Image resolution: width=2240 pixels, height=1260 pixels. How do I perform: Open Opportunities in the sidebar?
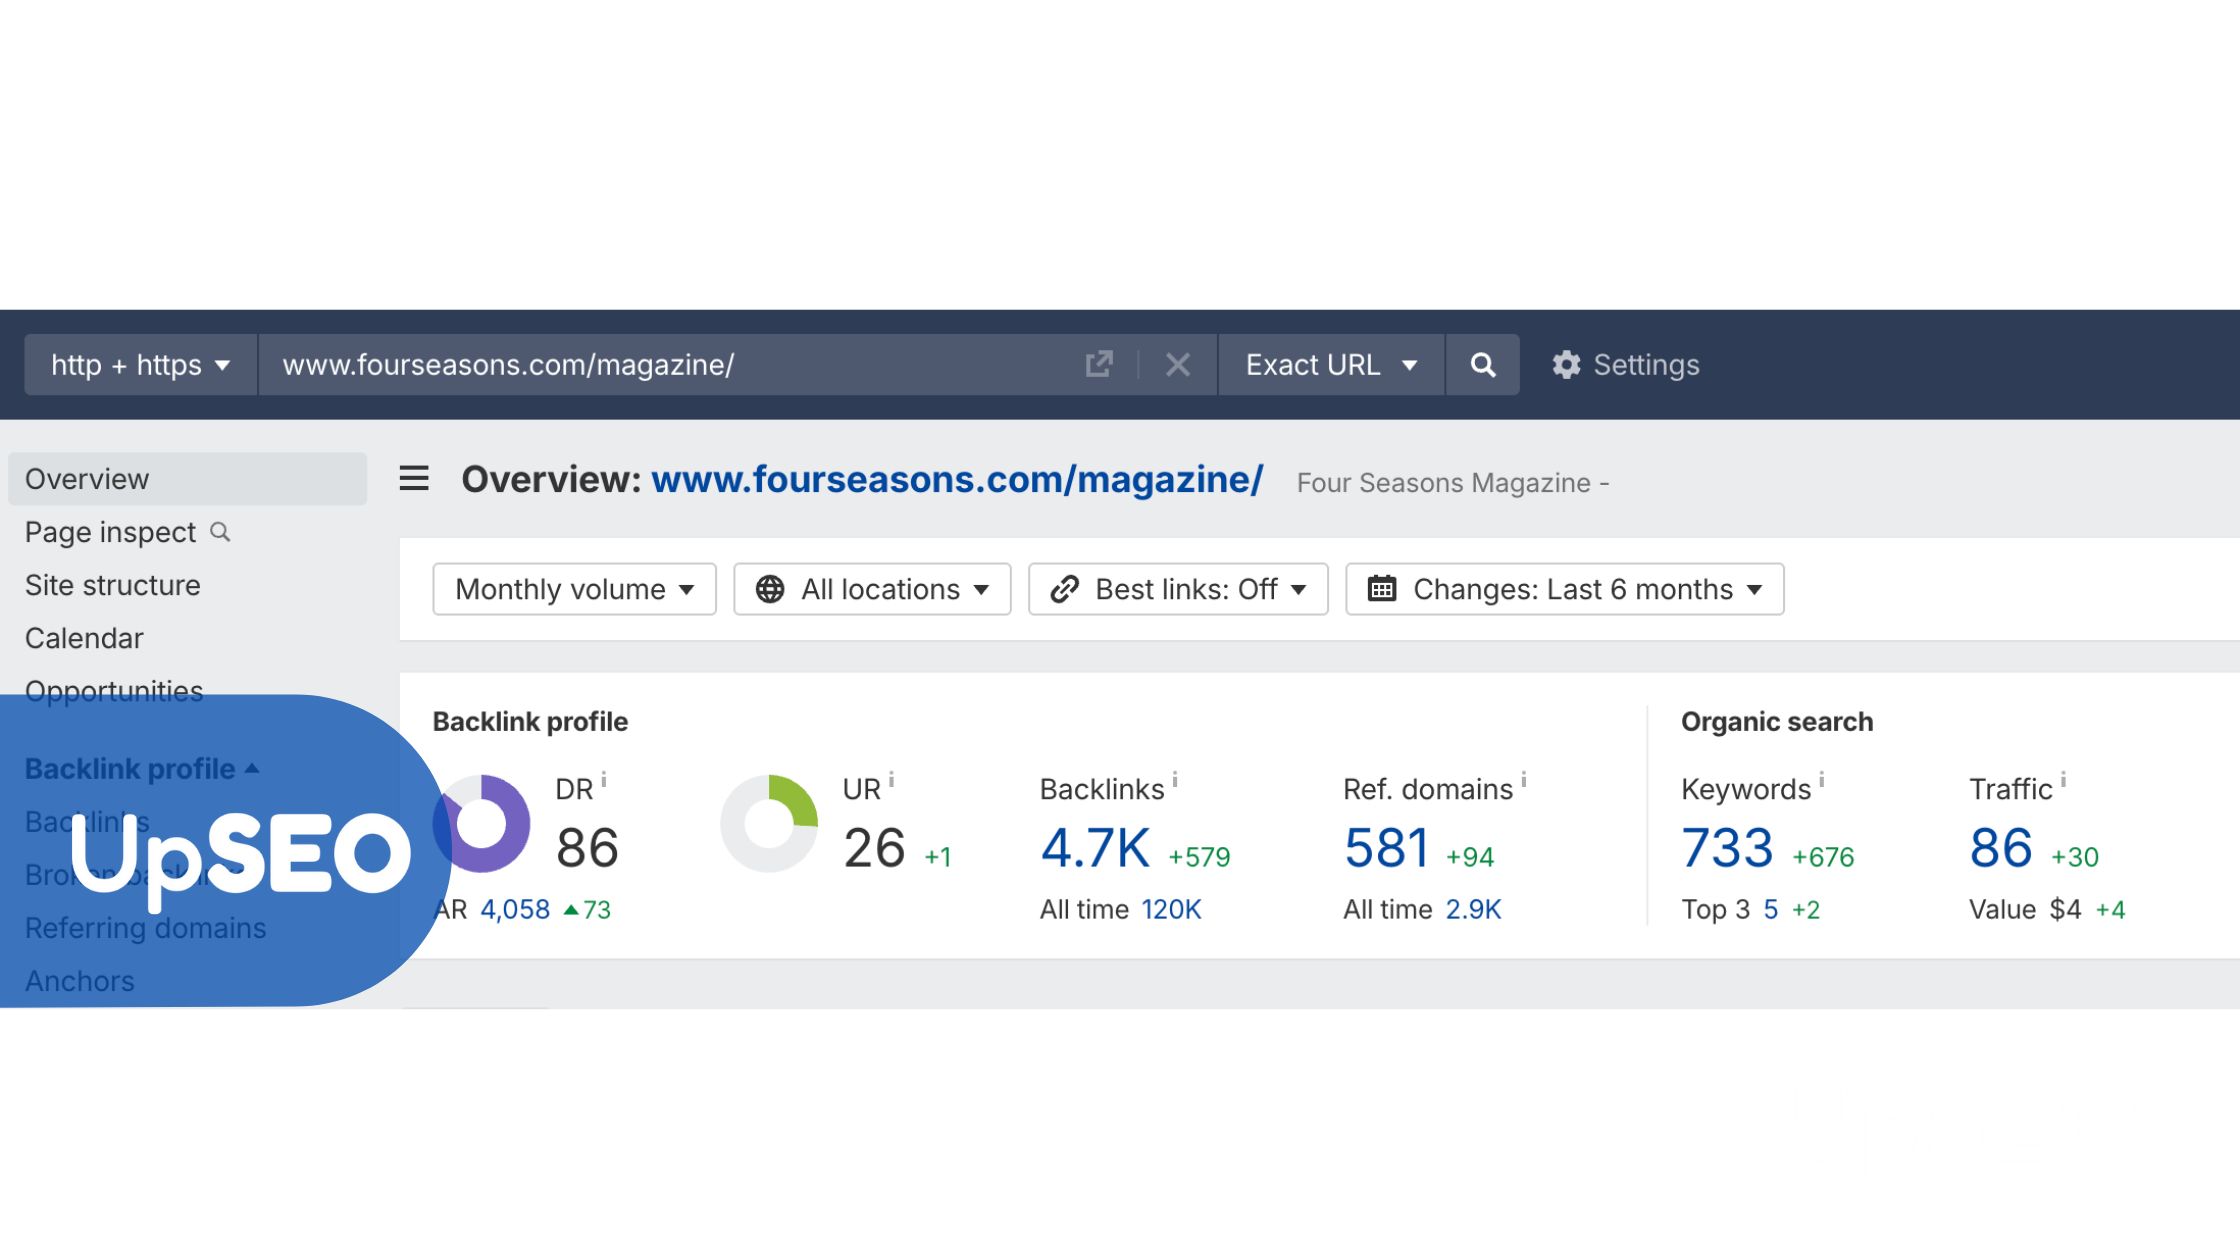tap(114, 691)
